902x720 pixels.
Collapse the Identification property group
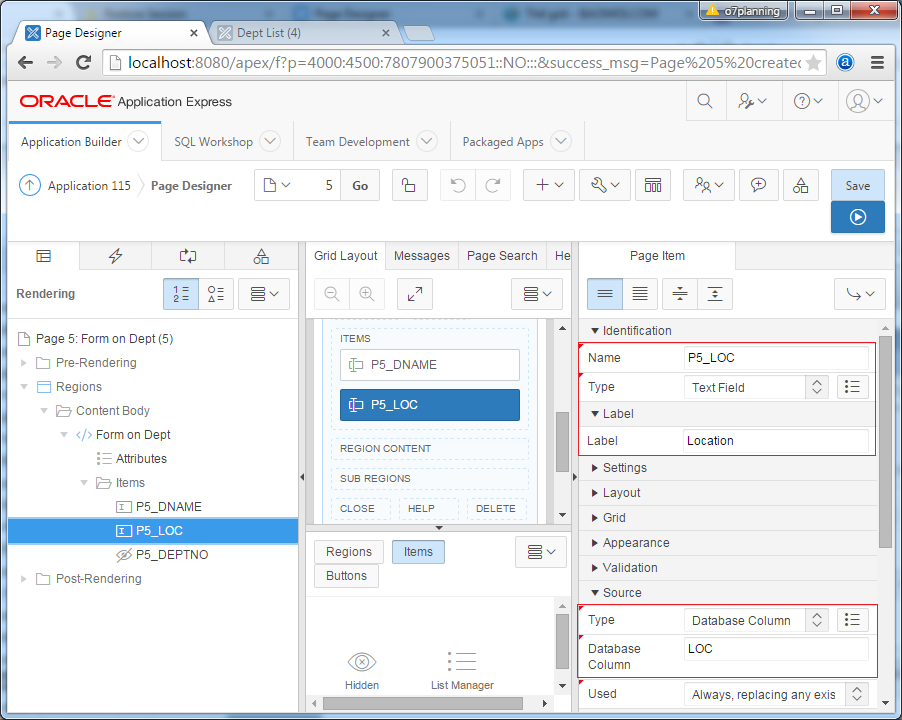click(x=595, y=331)
